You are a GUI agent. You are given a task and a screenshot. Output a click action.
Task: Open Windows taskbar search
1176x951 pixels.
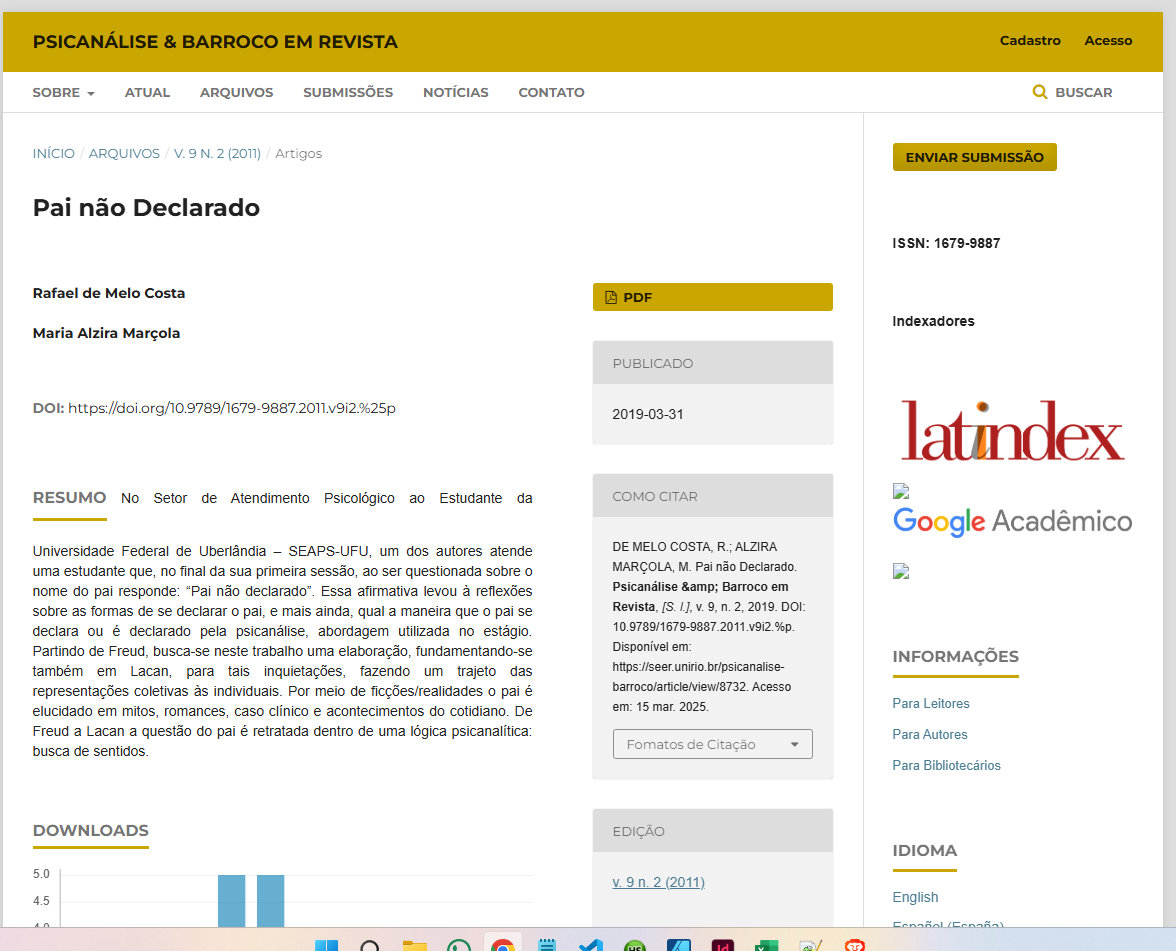370,945
